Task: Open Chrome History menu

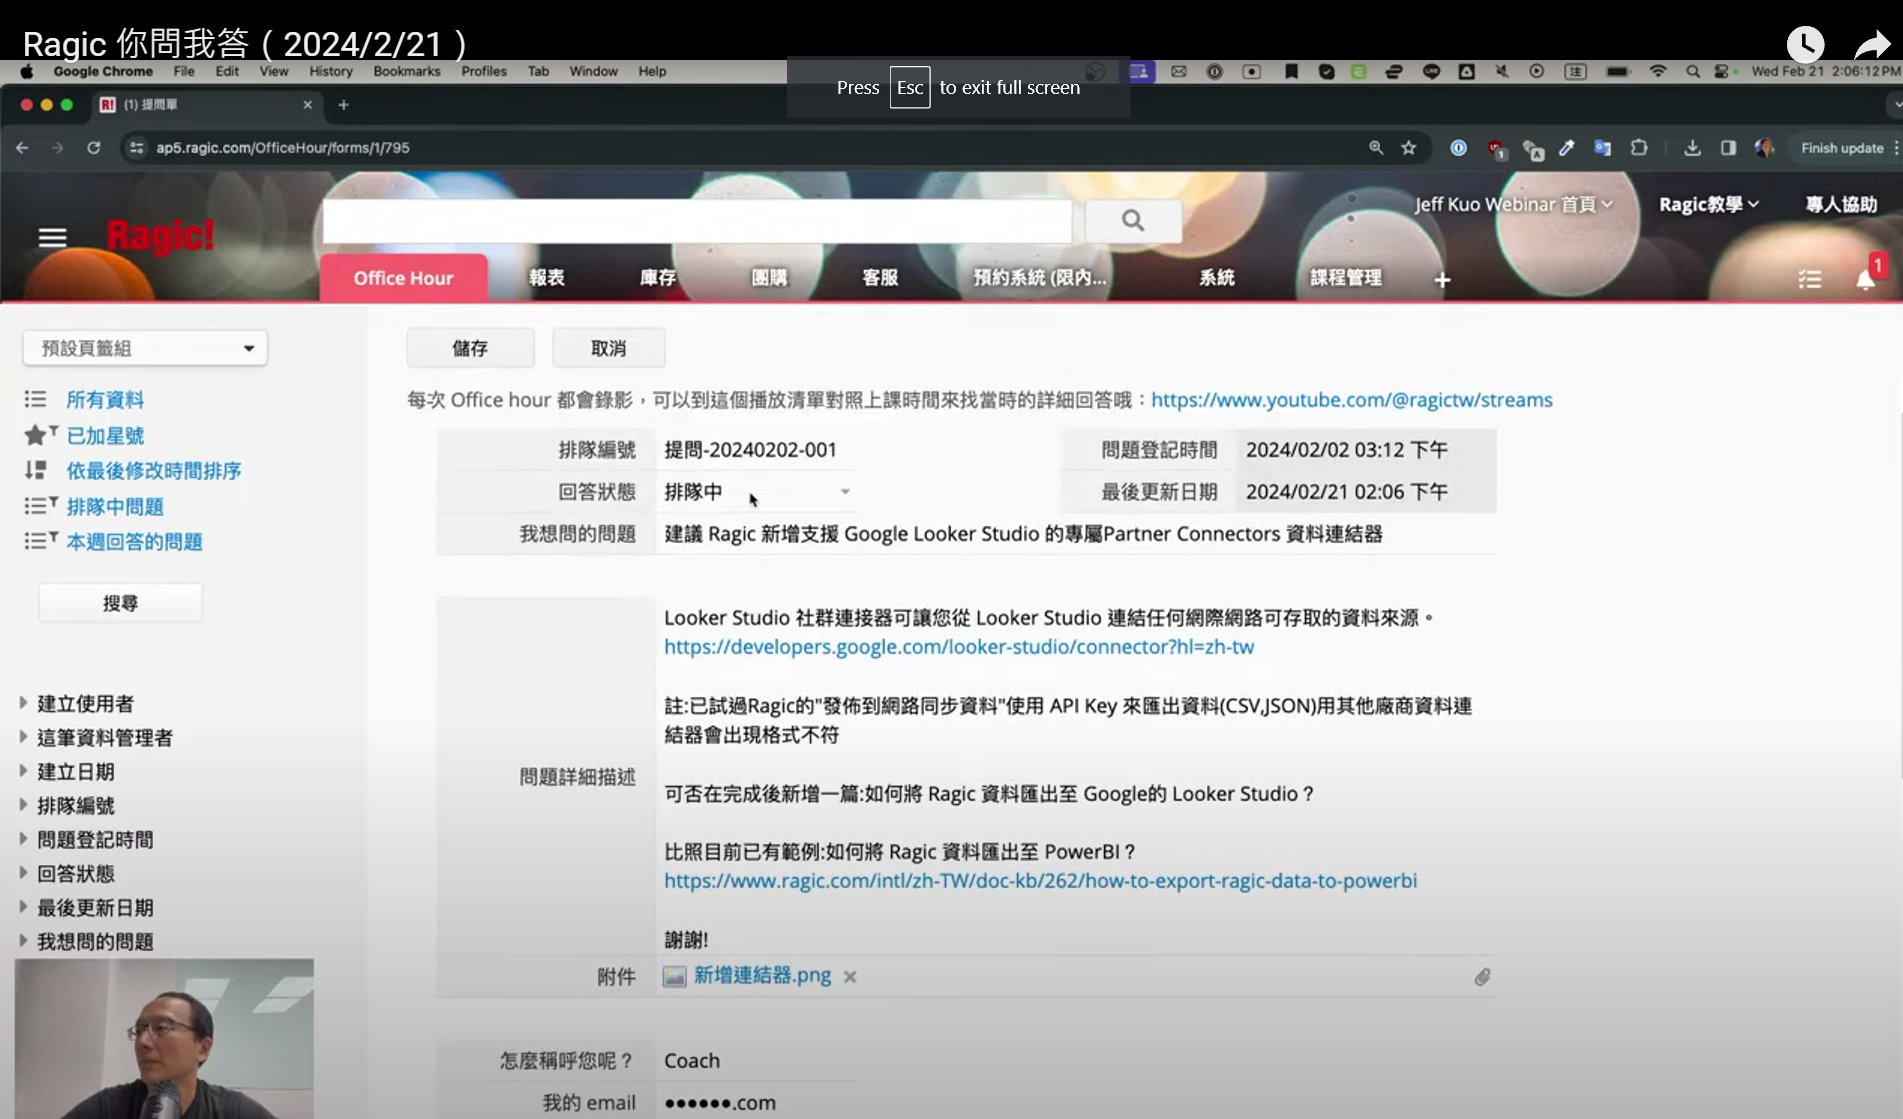Action: 331,72
